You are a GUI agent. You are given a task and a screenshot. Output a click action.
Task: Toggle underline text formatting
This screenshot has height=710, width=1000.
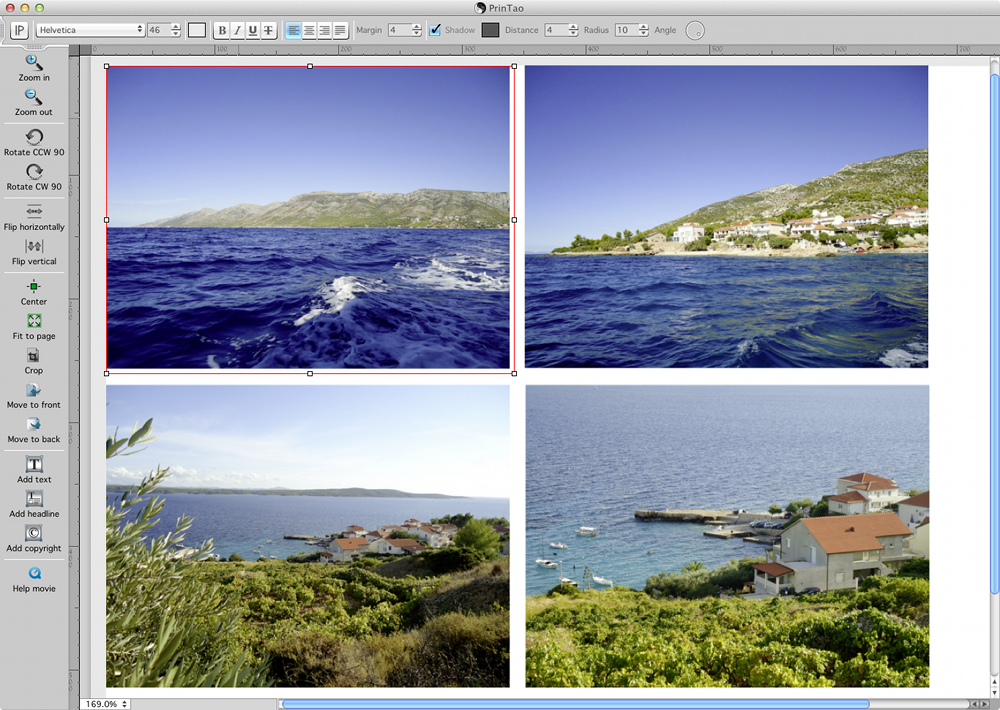(x=253, y=30)
